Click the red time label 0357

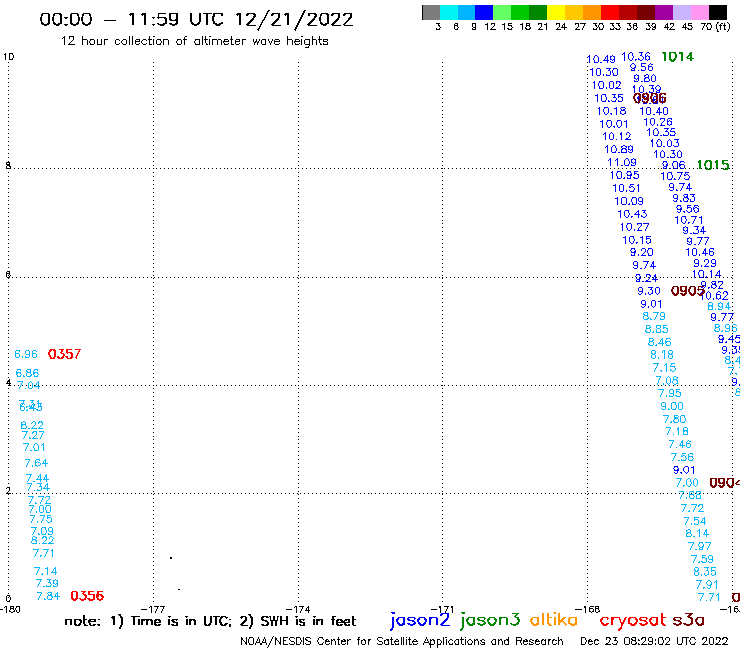65,354
